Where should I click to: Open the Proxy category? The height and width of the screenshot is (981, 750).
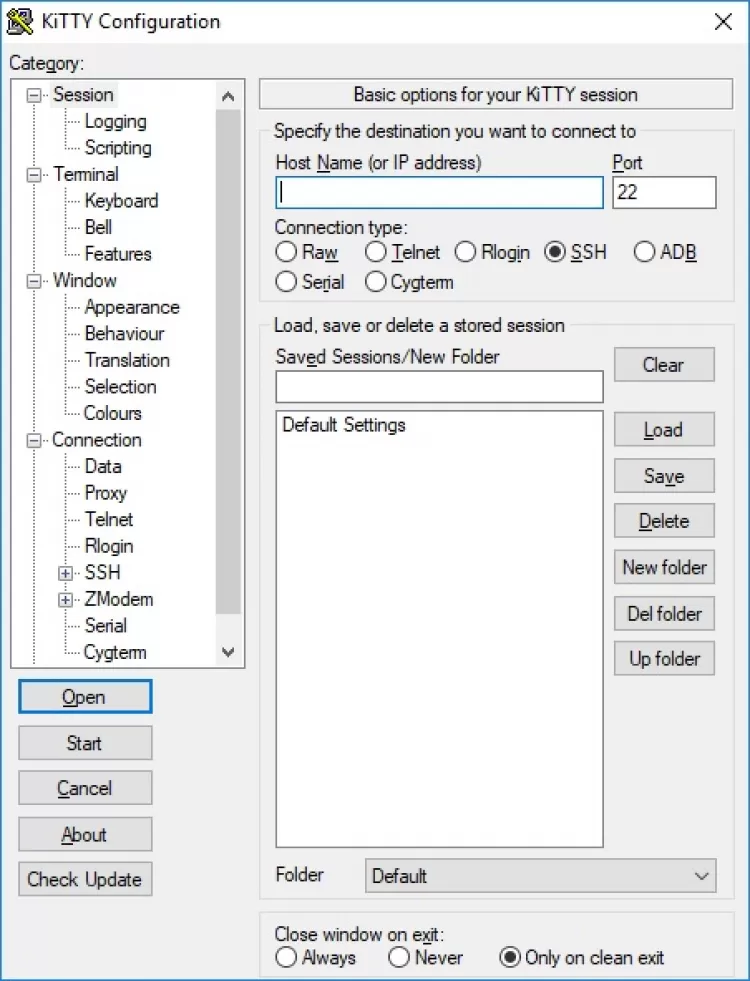tap(105, 493)
